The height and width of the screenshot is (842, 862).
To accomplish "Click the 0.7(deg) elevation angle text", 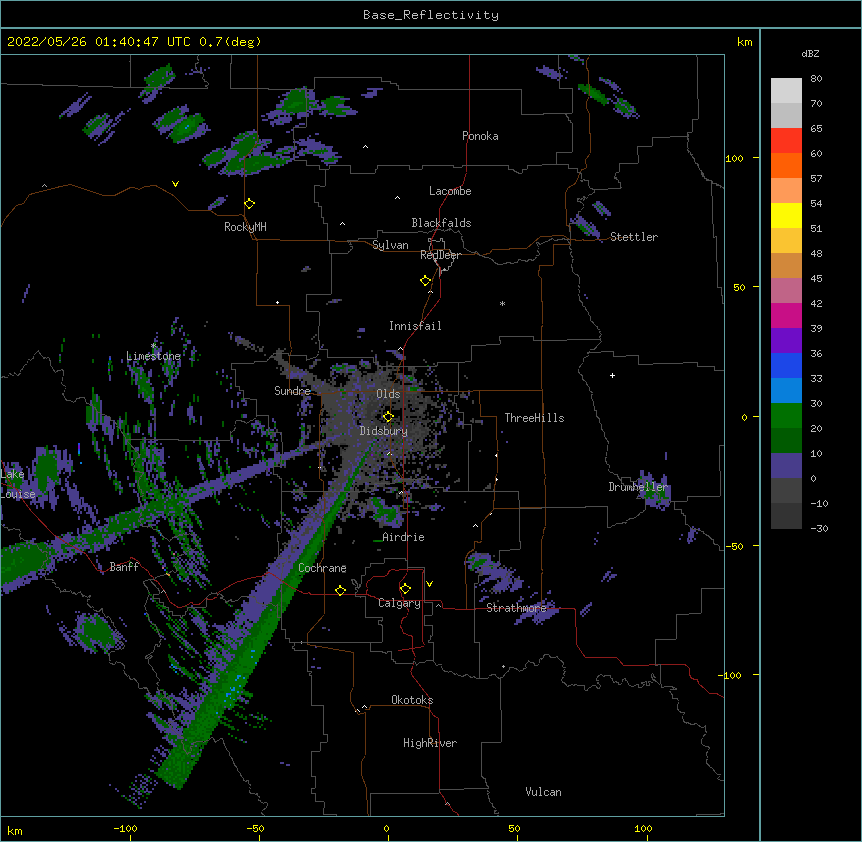I will point(230,42).
